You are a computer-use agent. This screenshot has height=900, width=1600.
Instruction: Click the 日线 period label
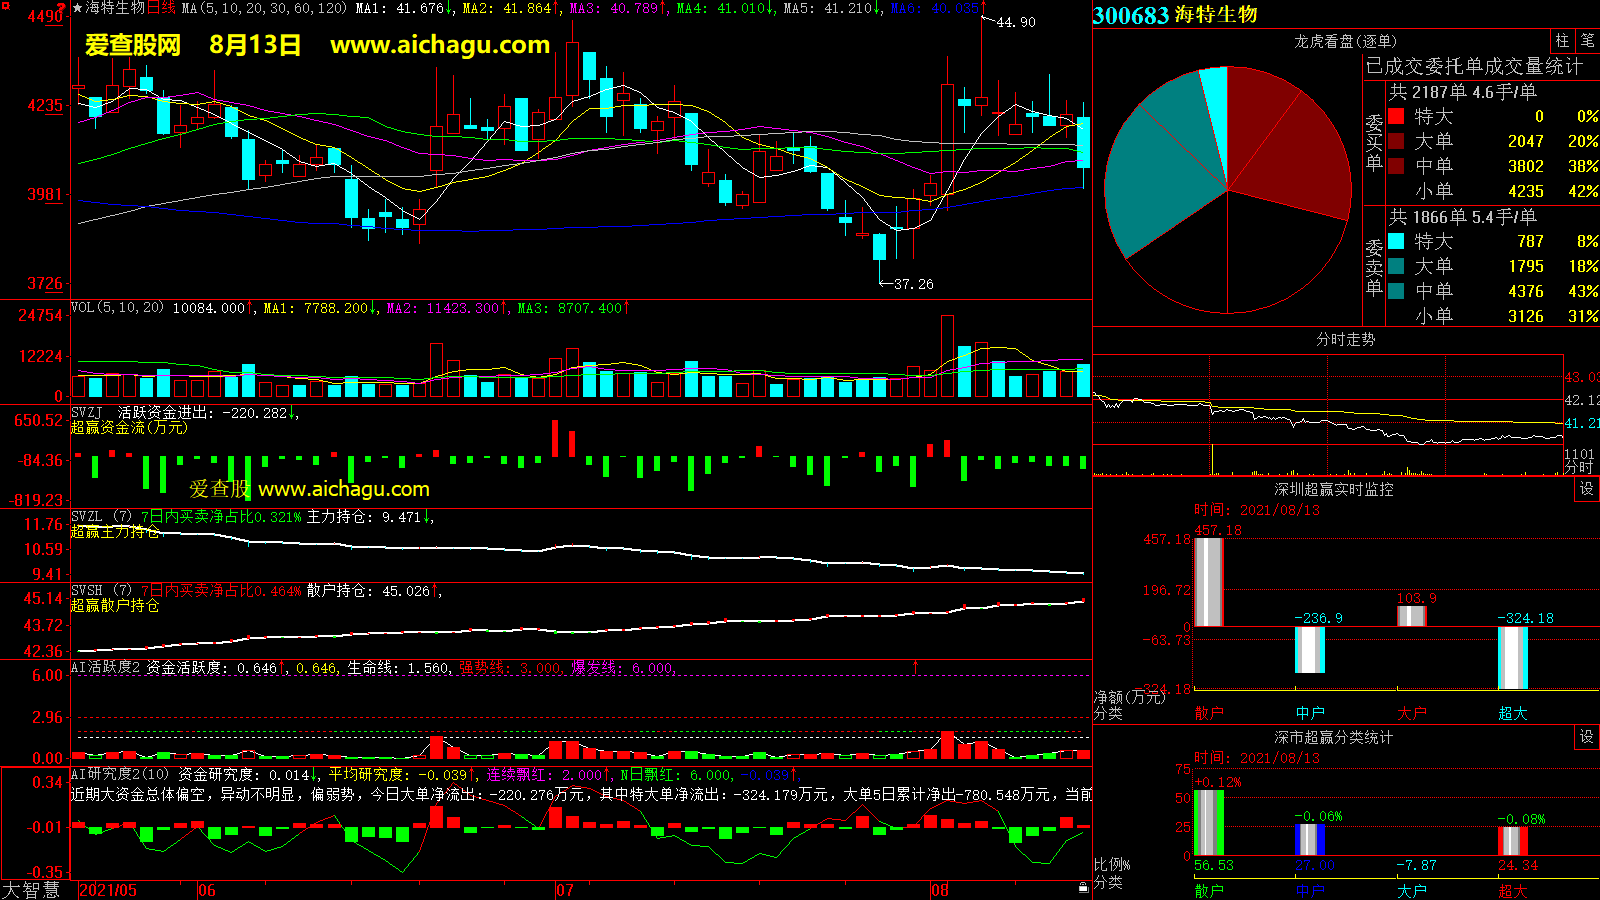pos(161,8)
